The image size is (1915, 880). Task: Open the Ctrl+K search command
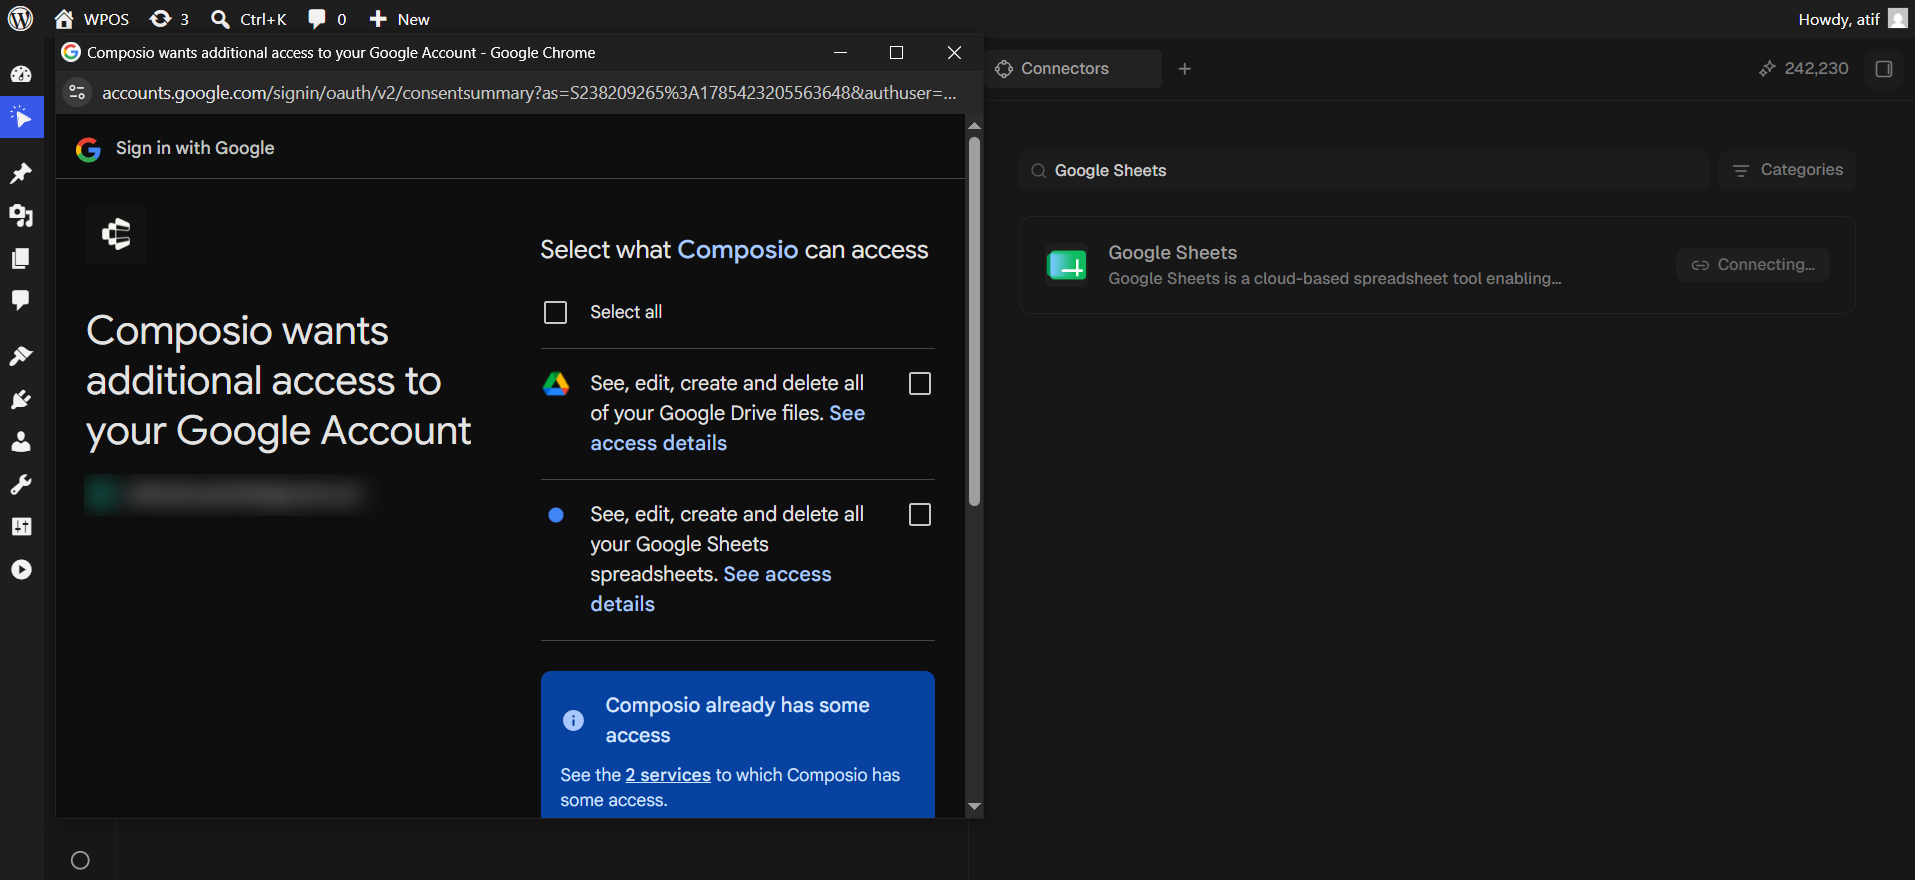pos(249,19)
